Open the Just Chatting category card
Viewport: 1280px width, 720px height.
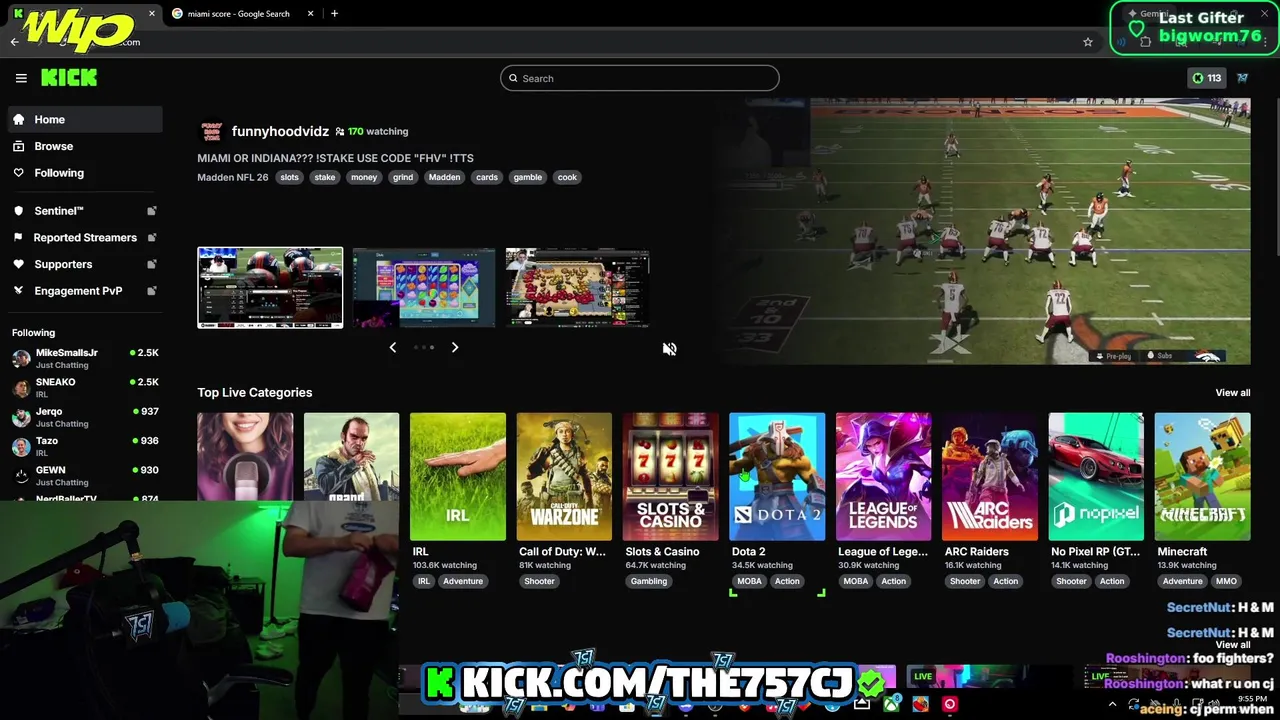tap(245, 456)
